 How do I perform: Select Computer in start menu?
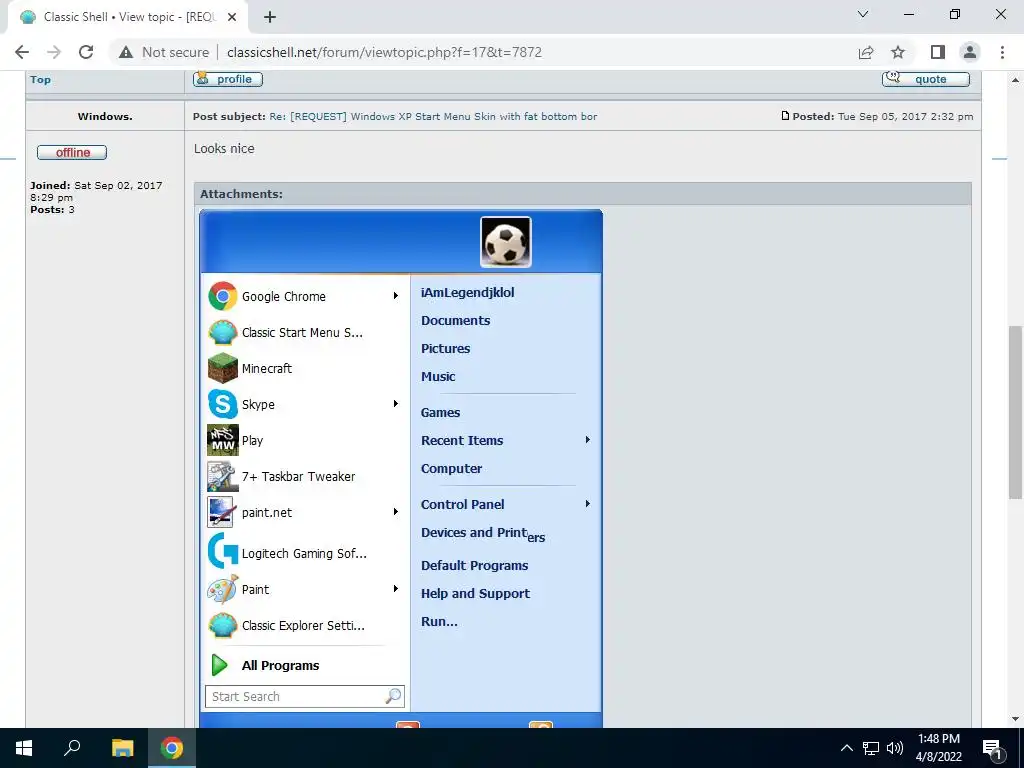coord(451,469)
